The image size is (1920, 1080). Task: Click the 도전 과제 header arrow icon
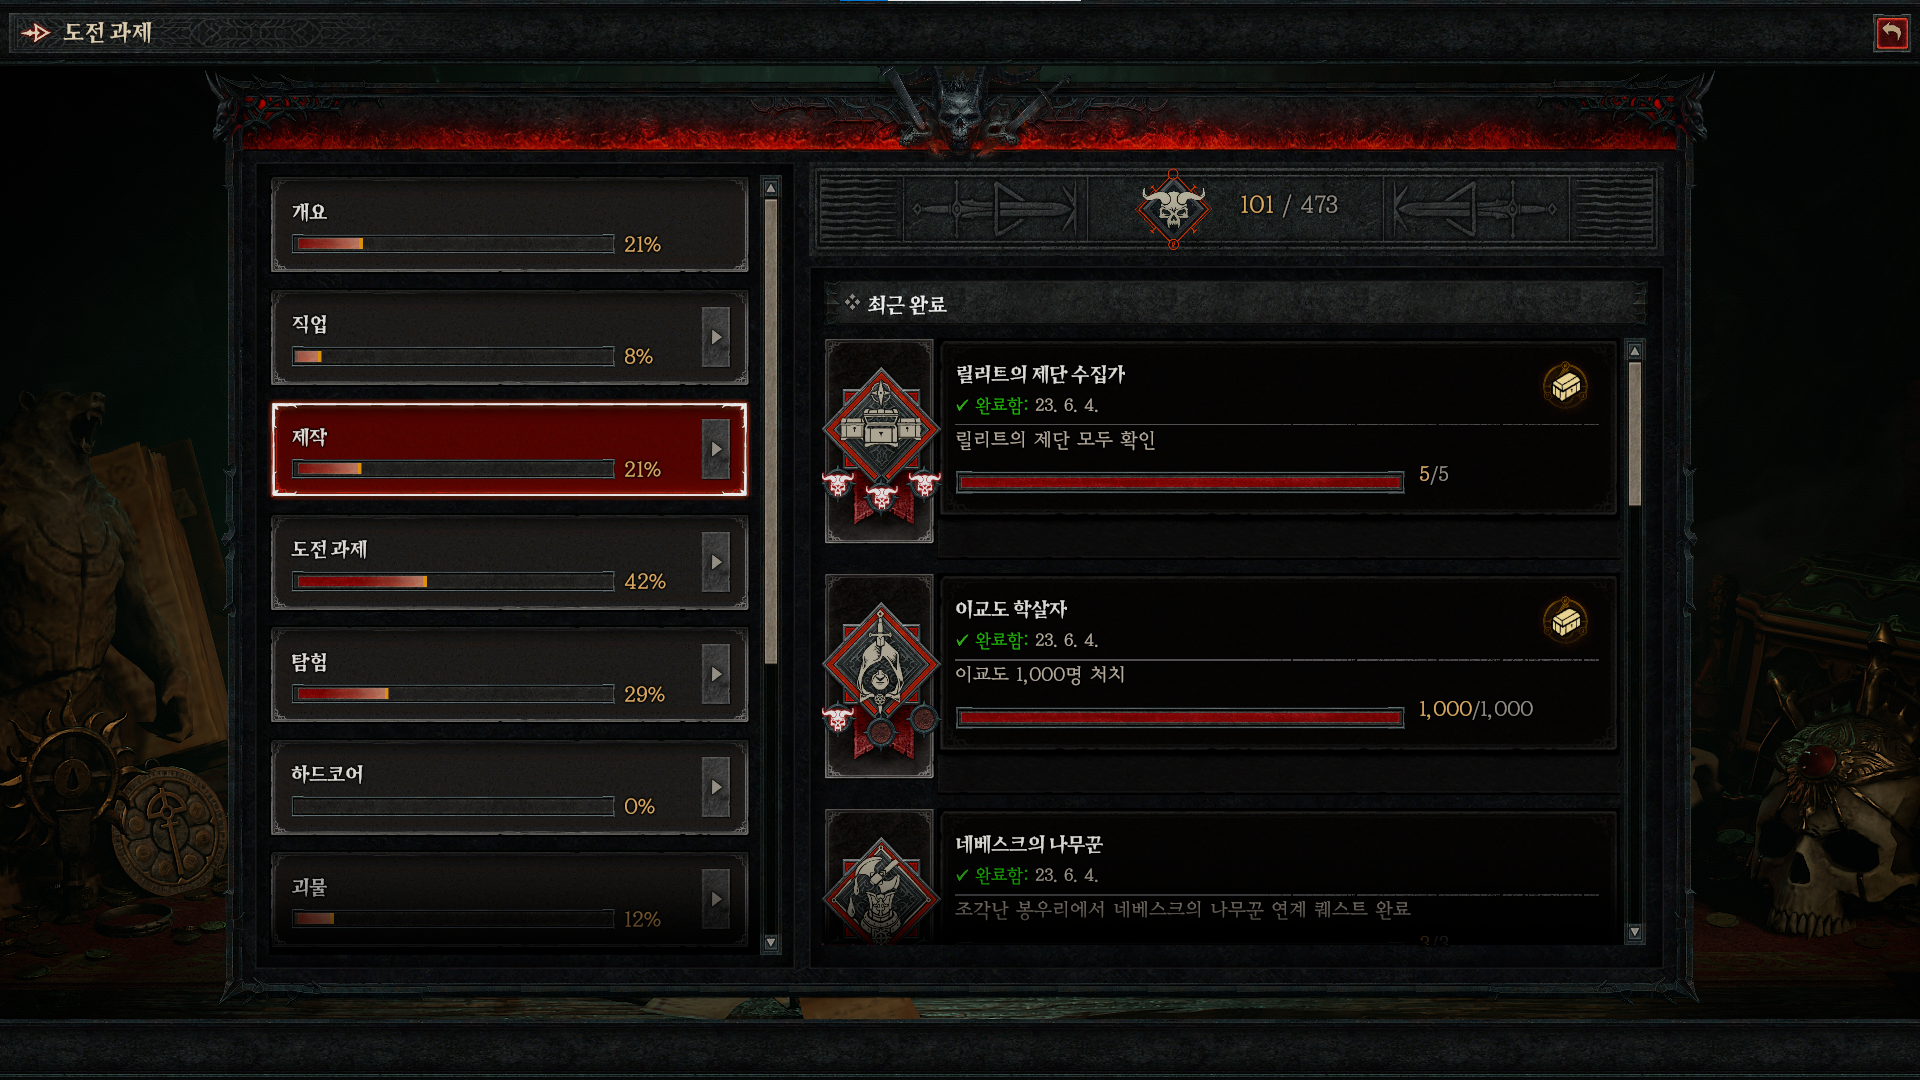tap(36, 33)
